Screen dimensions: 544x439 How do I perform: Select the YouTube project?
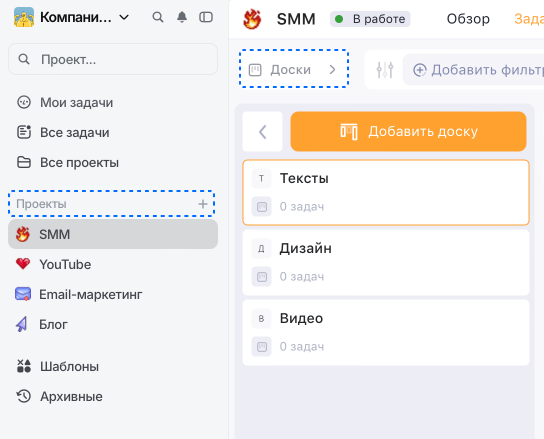(113, 264)
